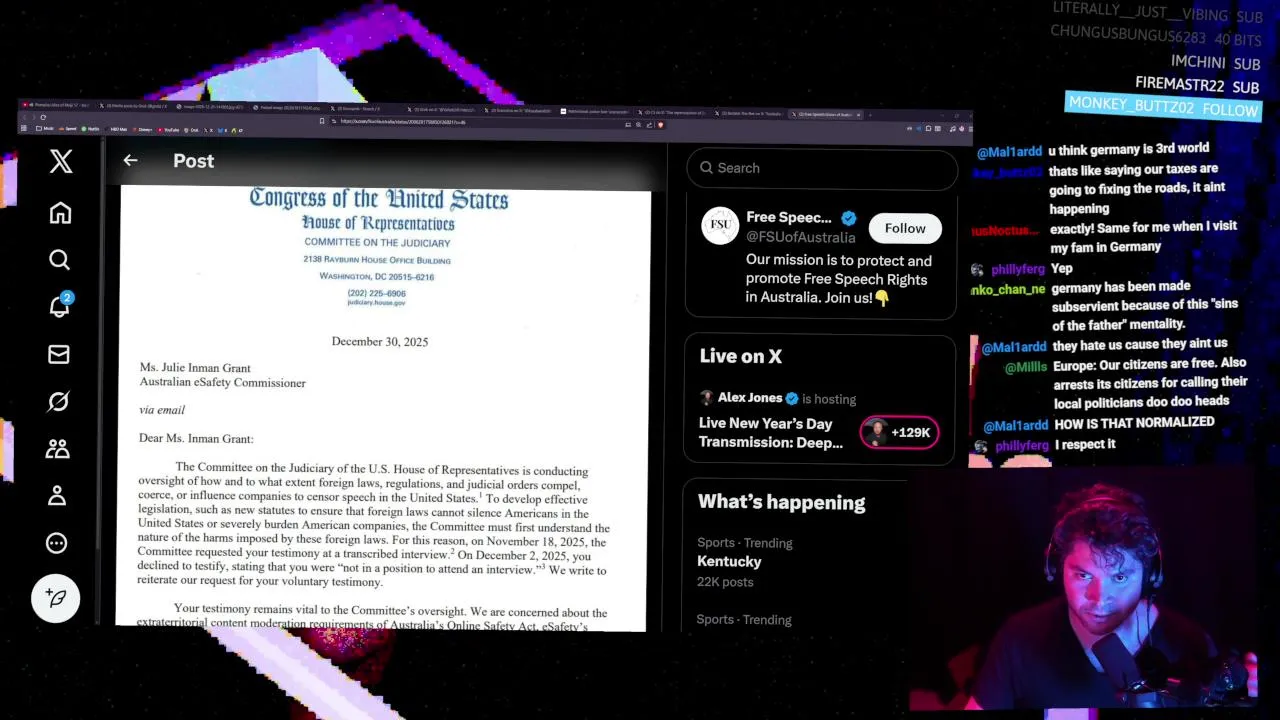Screen dimensions: 1280x720
Task: Click judiciary.house.gov text in letterhead
Action: tap(377, 303)
